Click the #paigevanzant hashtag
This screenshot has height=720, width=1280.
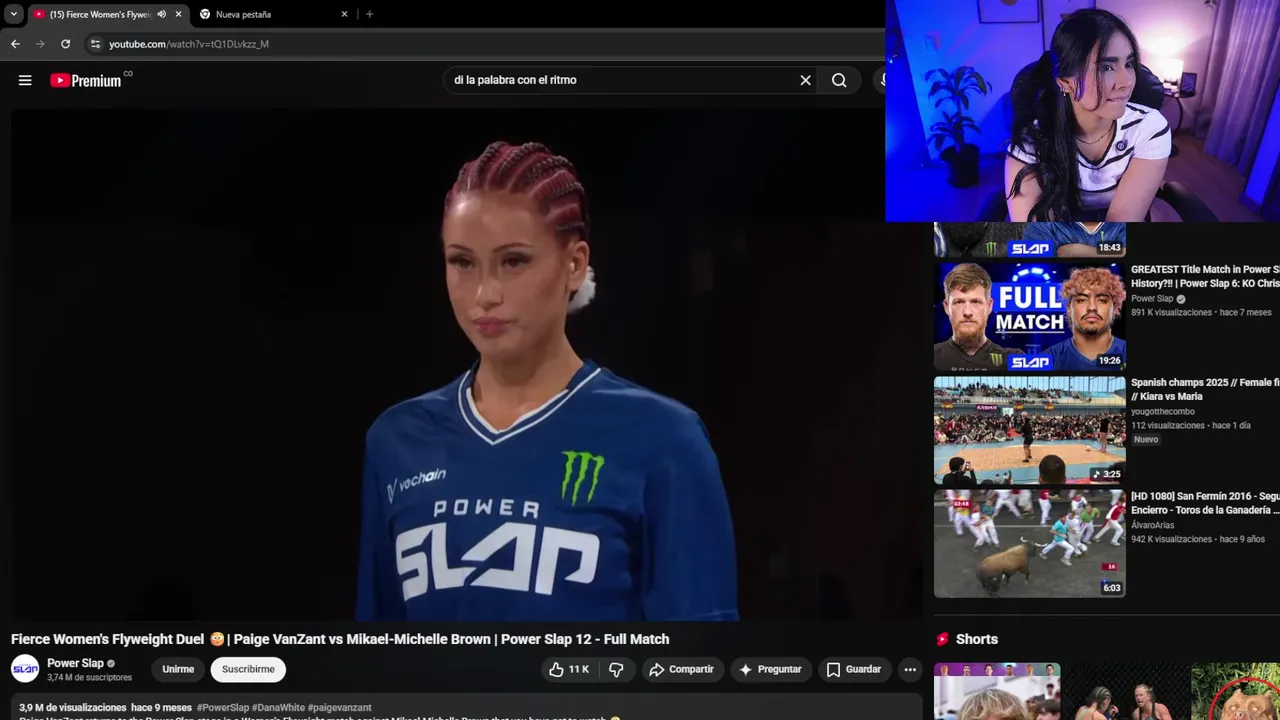340,708
